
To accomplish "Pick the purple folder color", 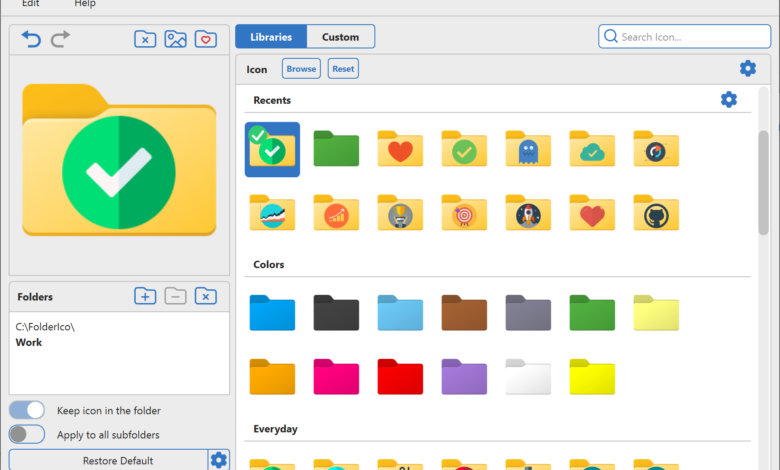I will coord(464,377).
